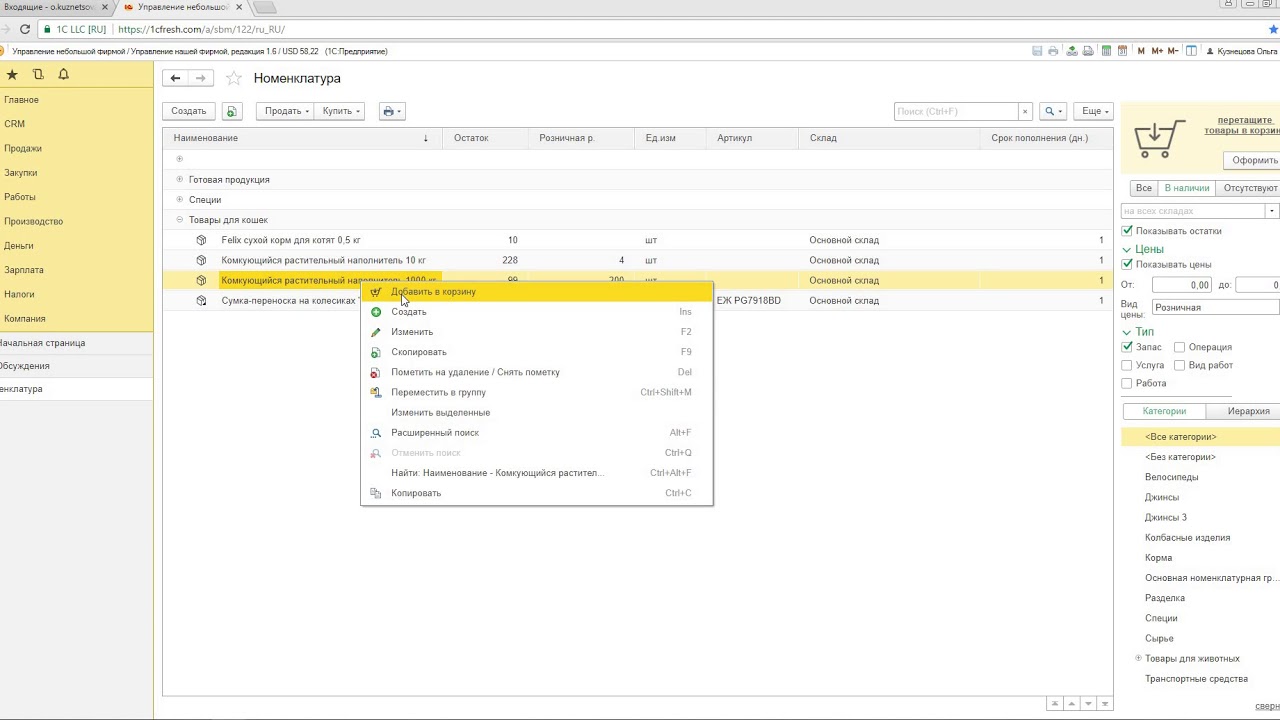
Task: Open the Закупки section in sidebar
Action: point(22,173)
